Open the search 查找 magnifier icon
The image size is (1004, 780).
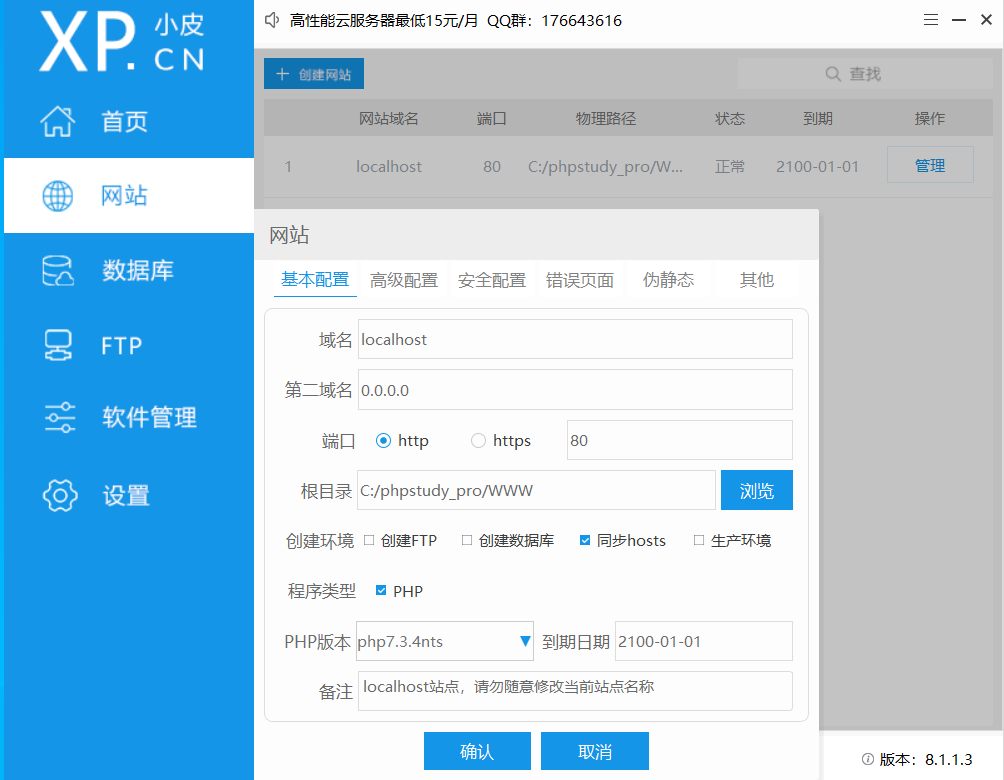pos(833,73)
